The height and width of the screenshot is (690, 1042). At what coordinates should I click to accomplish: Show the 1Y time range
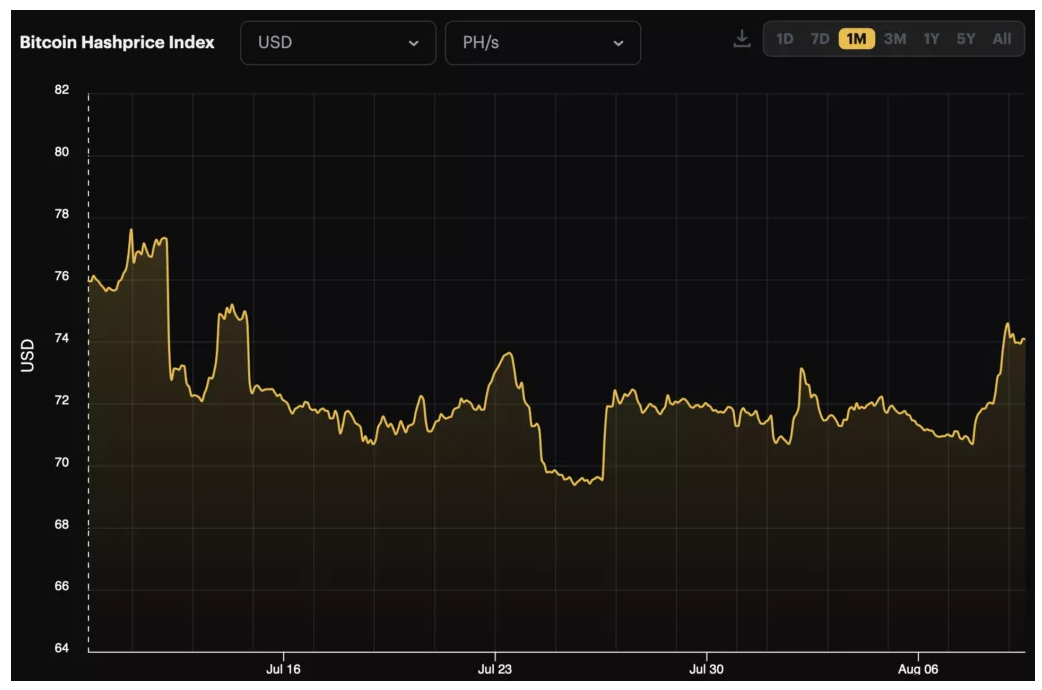tap(931, 39)
